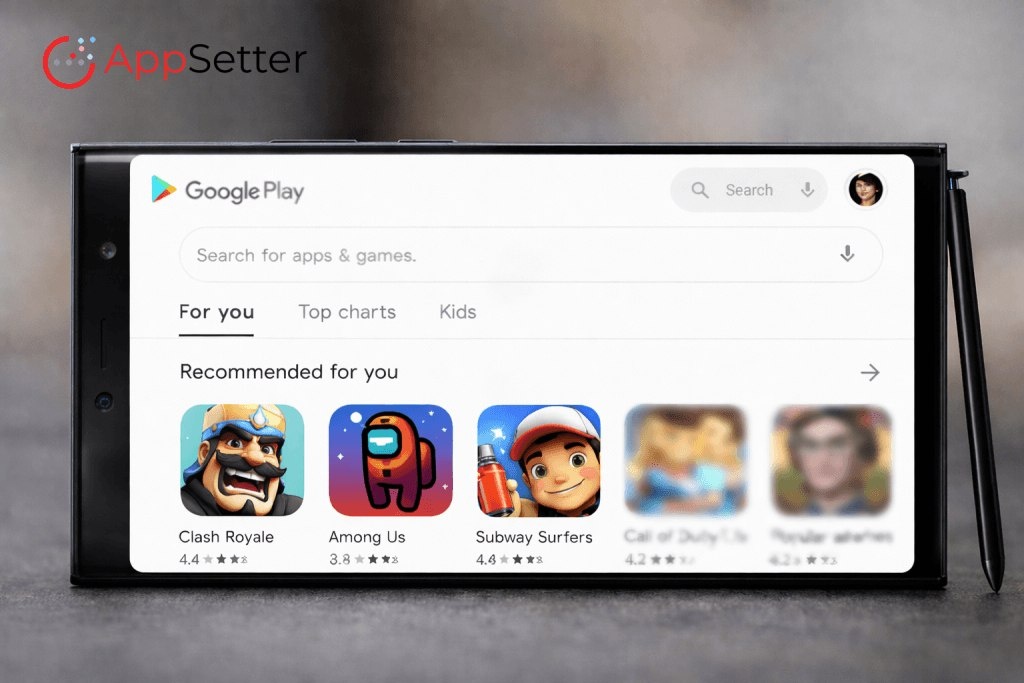Expand Recommended for you with the arrow
Screen dimensions: 1024x683
[x=870, y=372]
